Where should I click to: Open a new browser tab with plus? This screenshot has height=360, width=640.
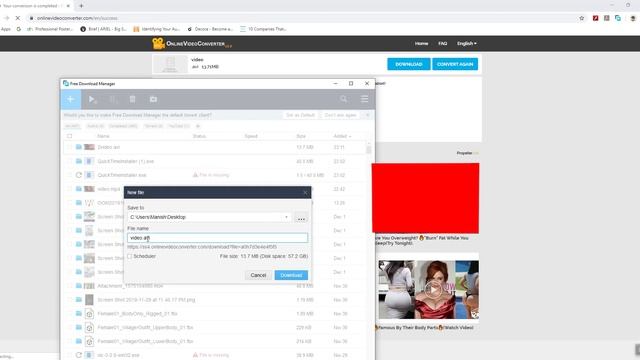[x=81, y=6]
